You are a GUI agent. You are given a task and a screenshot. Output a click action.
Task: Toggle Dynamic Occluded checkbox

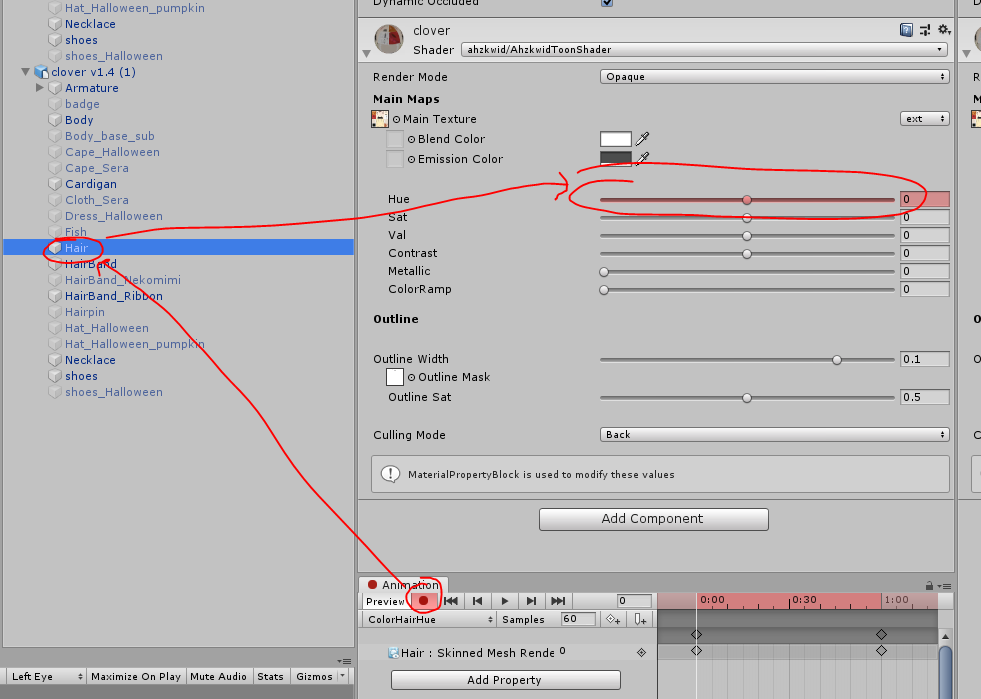click(x=607, y=3)
